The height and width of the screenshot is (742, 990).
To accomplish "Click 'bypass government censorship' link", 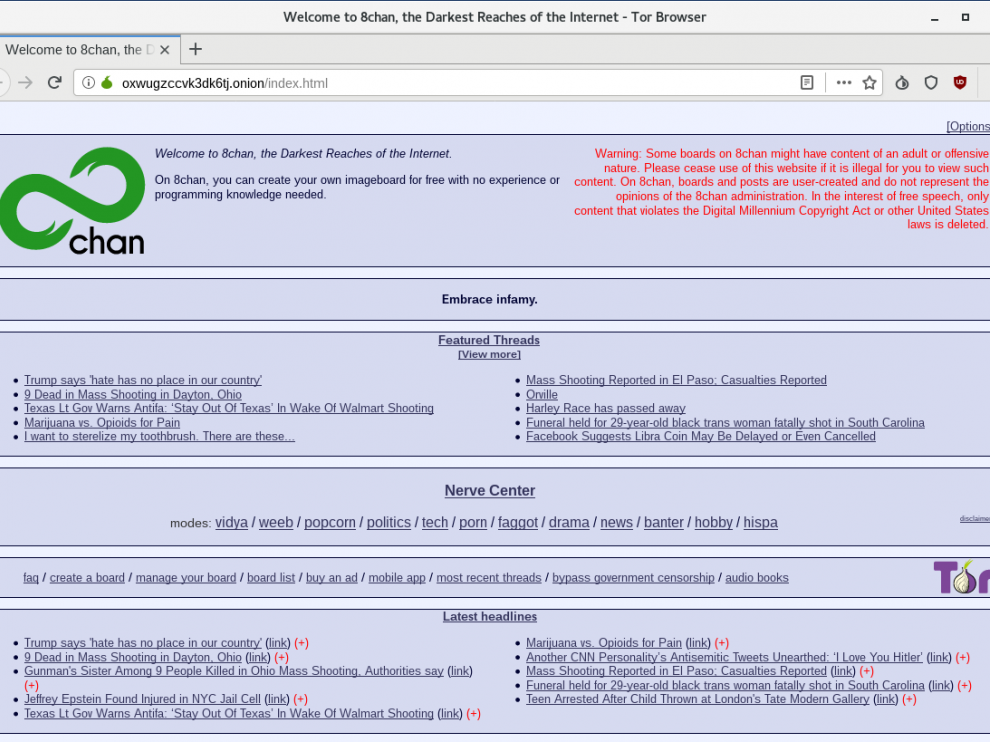I will [633, 578].
